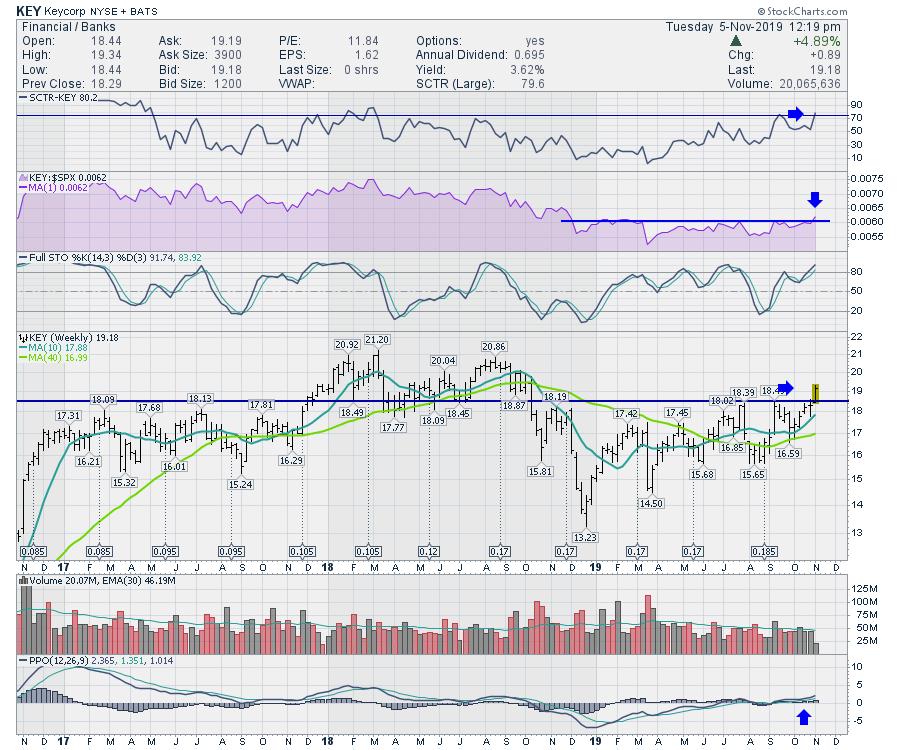Click the Last Size value 0 shrs

click(362, 70)
